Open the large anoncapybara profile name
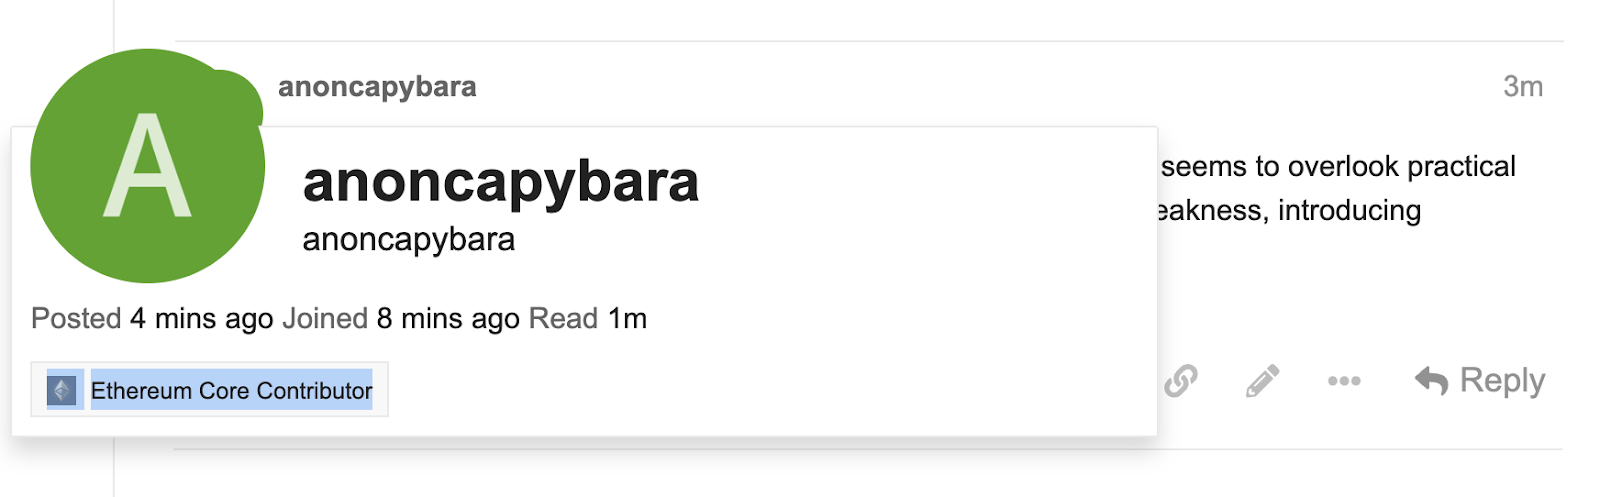Image resolution: width=1600 pixels, height=497 pixels. coord(501,182)
